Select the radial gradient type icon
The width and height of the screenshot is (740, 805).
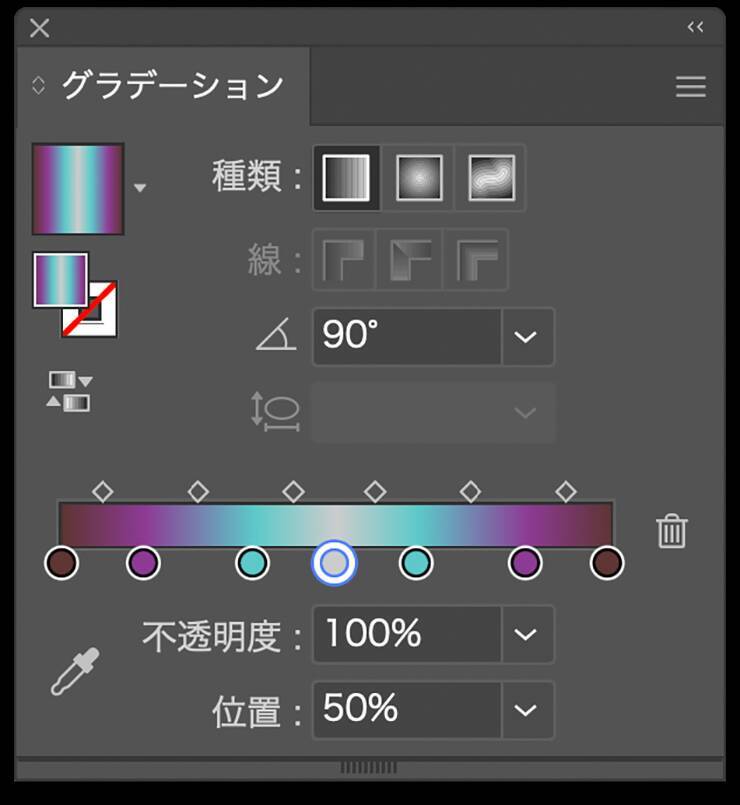[419, 178]
